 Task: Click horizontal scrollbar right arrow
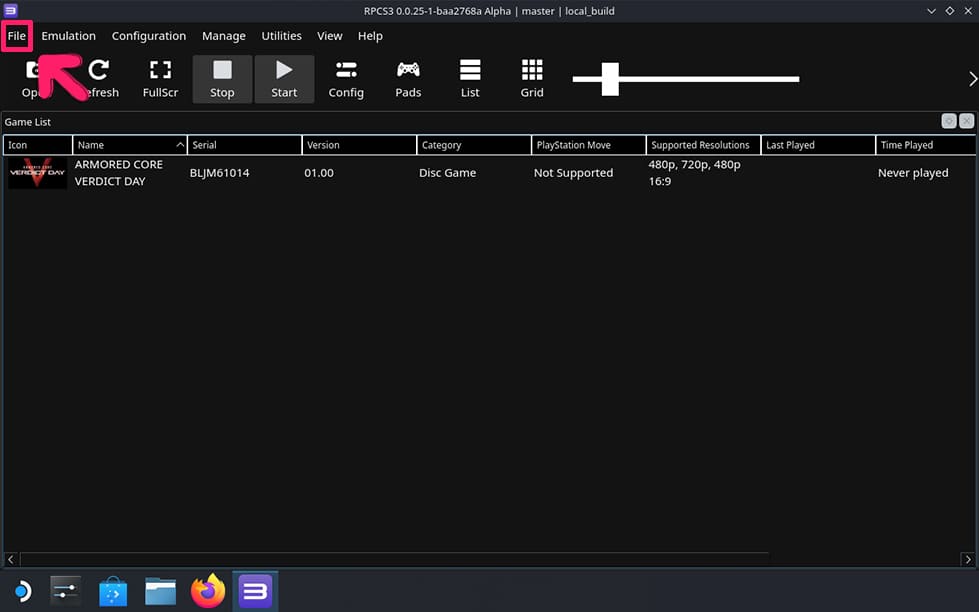click(x=968, y=560)
